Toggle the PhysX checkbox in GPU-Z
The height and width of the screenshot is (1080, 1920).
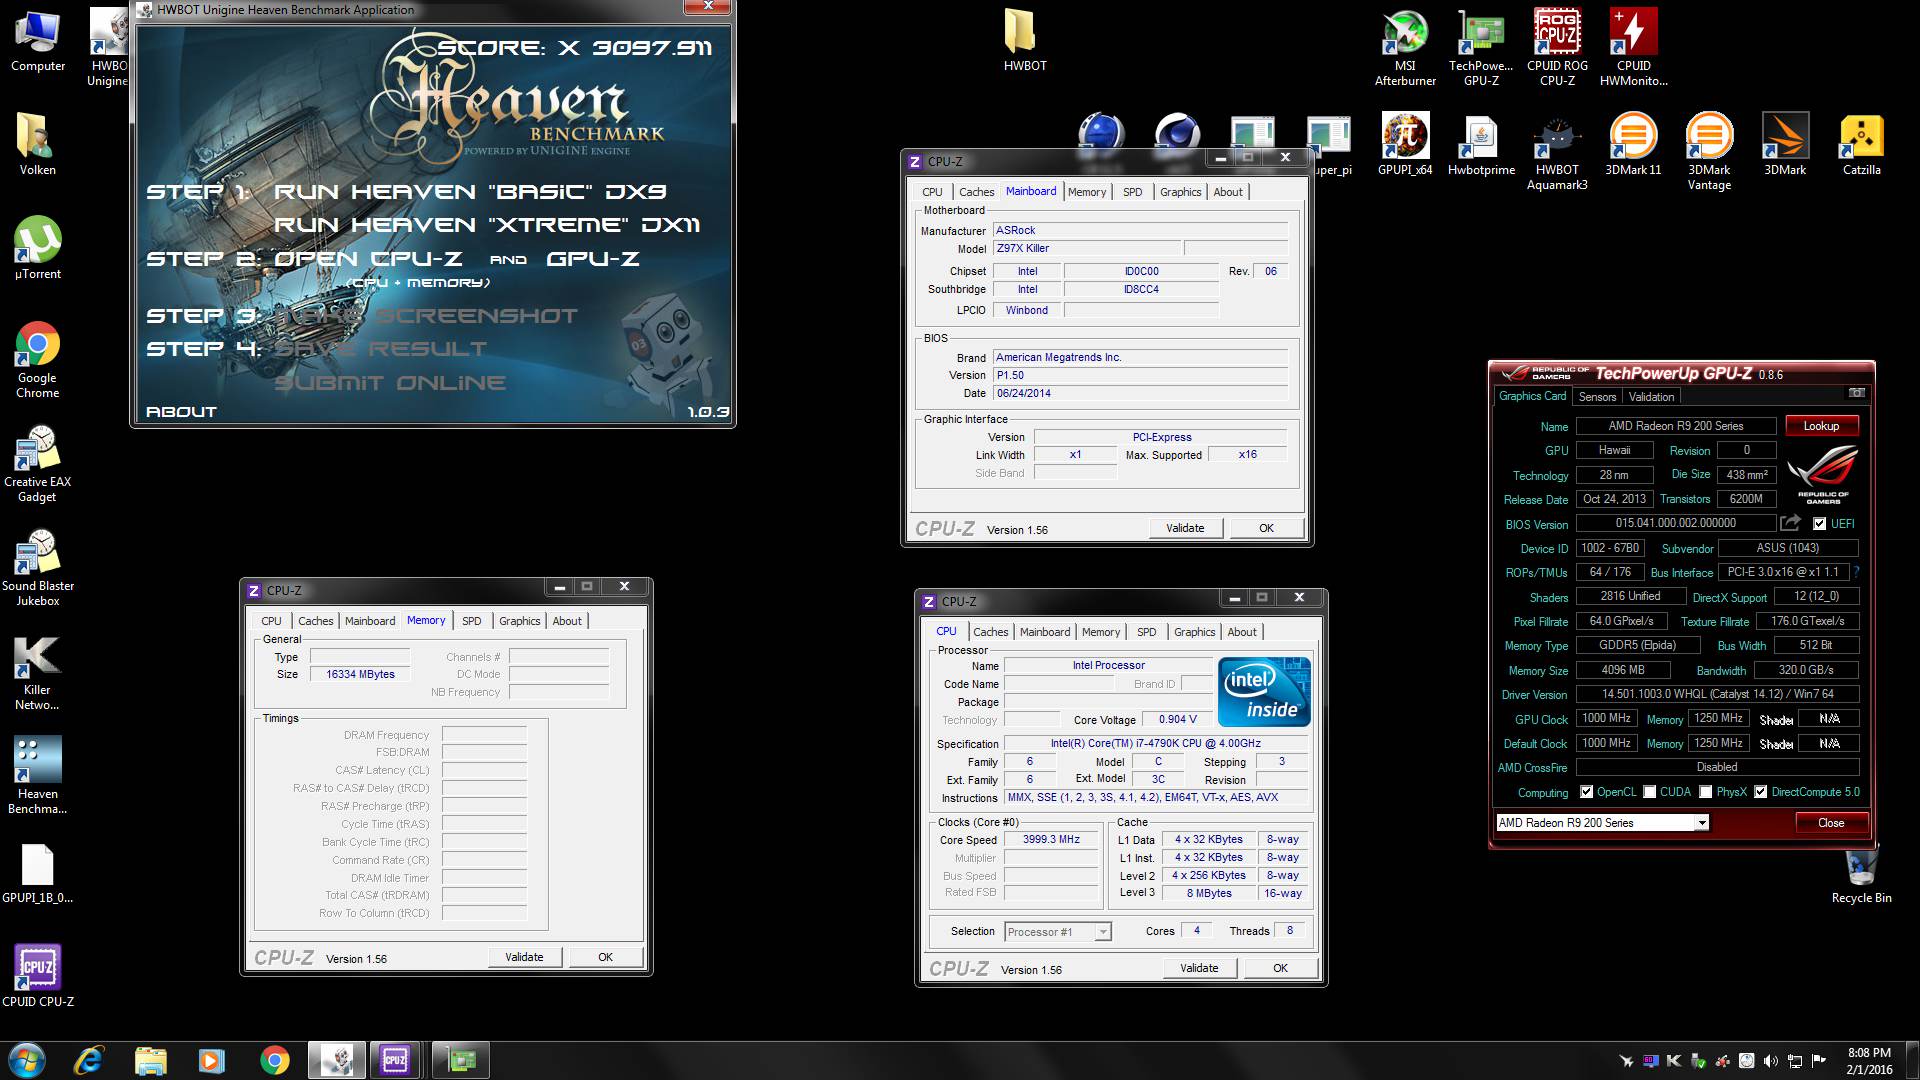click(1706, 792)
